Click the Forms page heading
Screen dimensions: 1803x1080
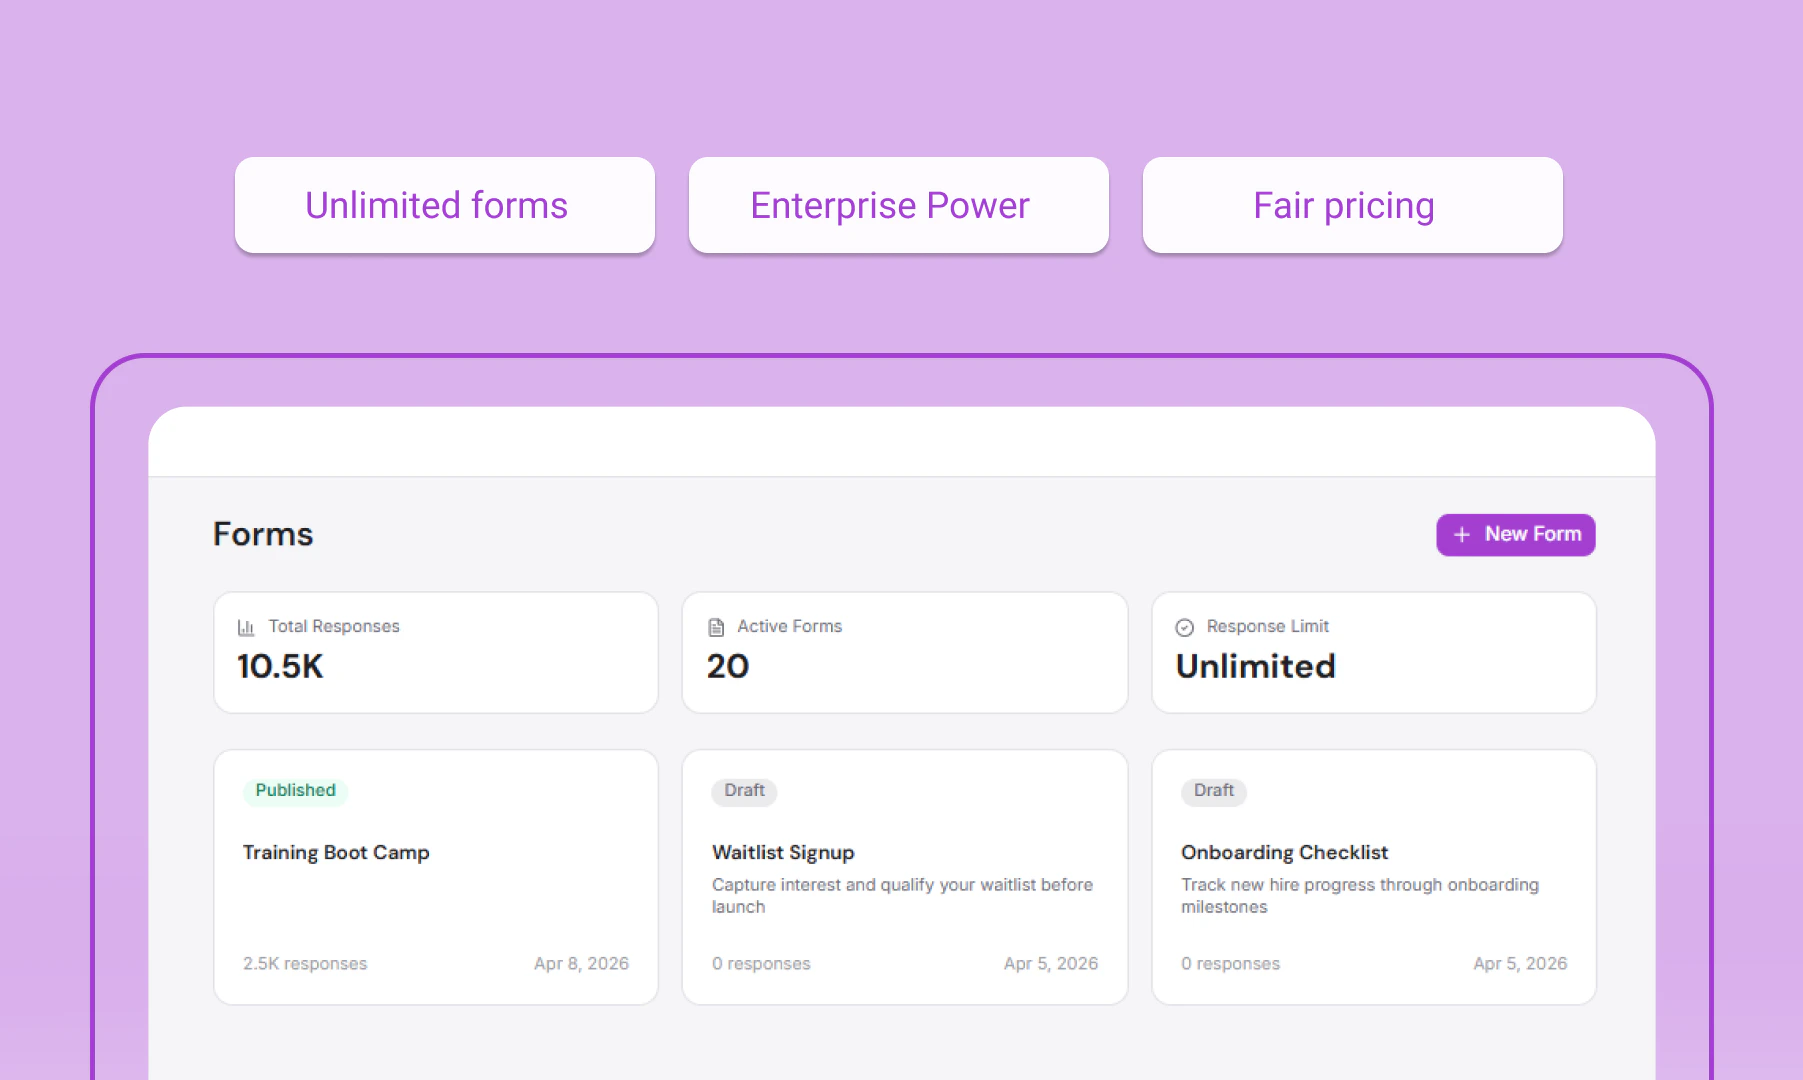262,534
